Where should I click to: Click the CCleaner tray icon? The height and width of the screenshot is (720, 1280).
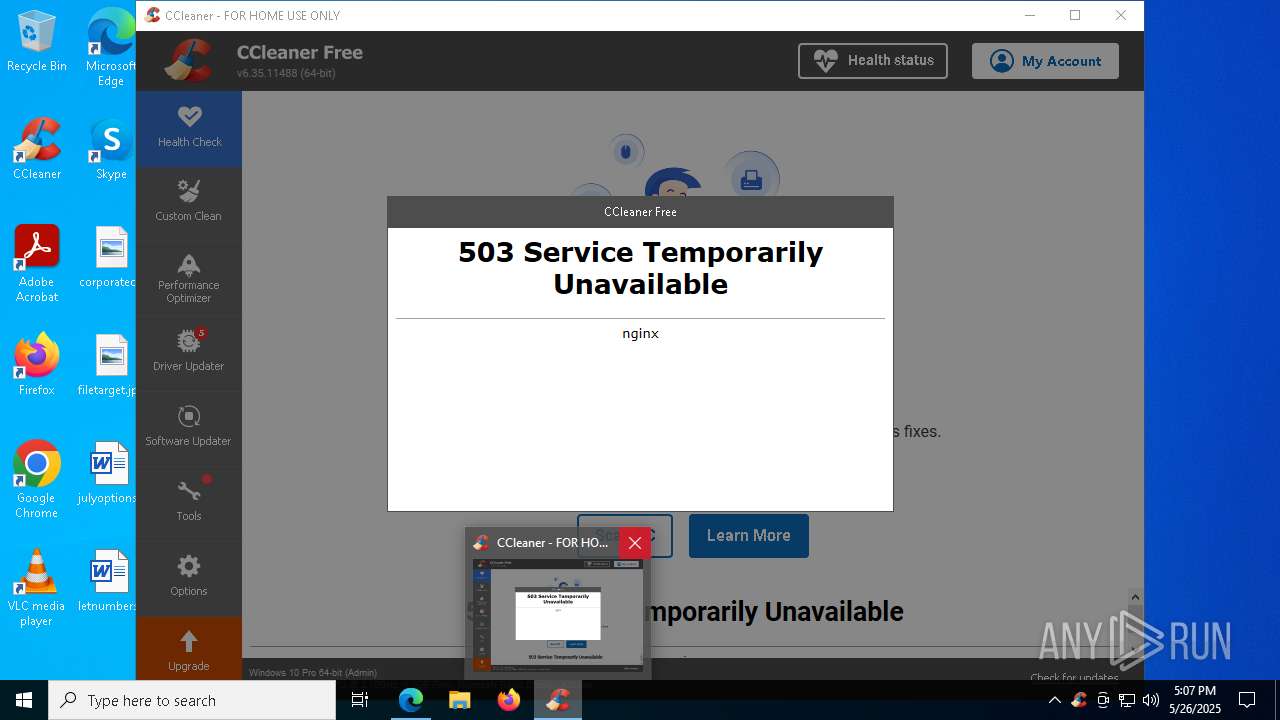coord(1079,700)
